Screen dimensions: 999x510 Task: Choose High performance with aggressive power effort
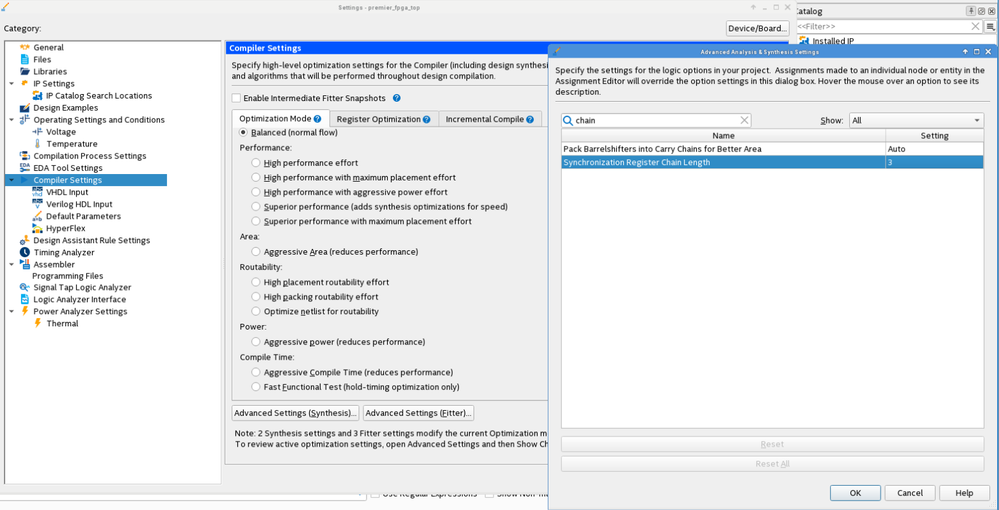coord(255,192)
